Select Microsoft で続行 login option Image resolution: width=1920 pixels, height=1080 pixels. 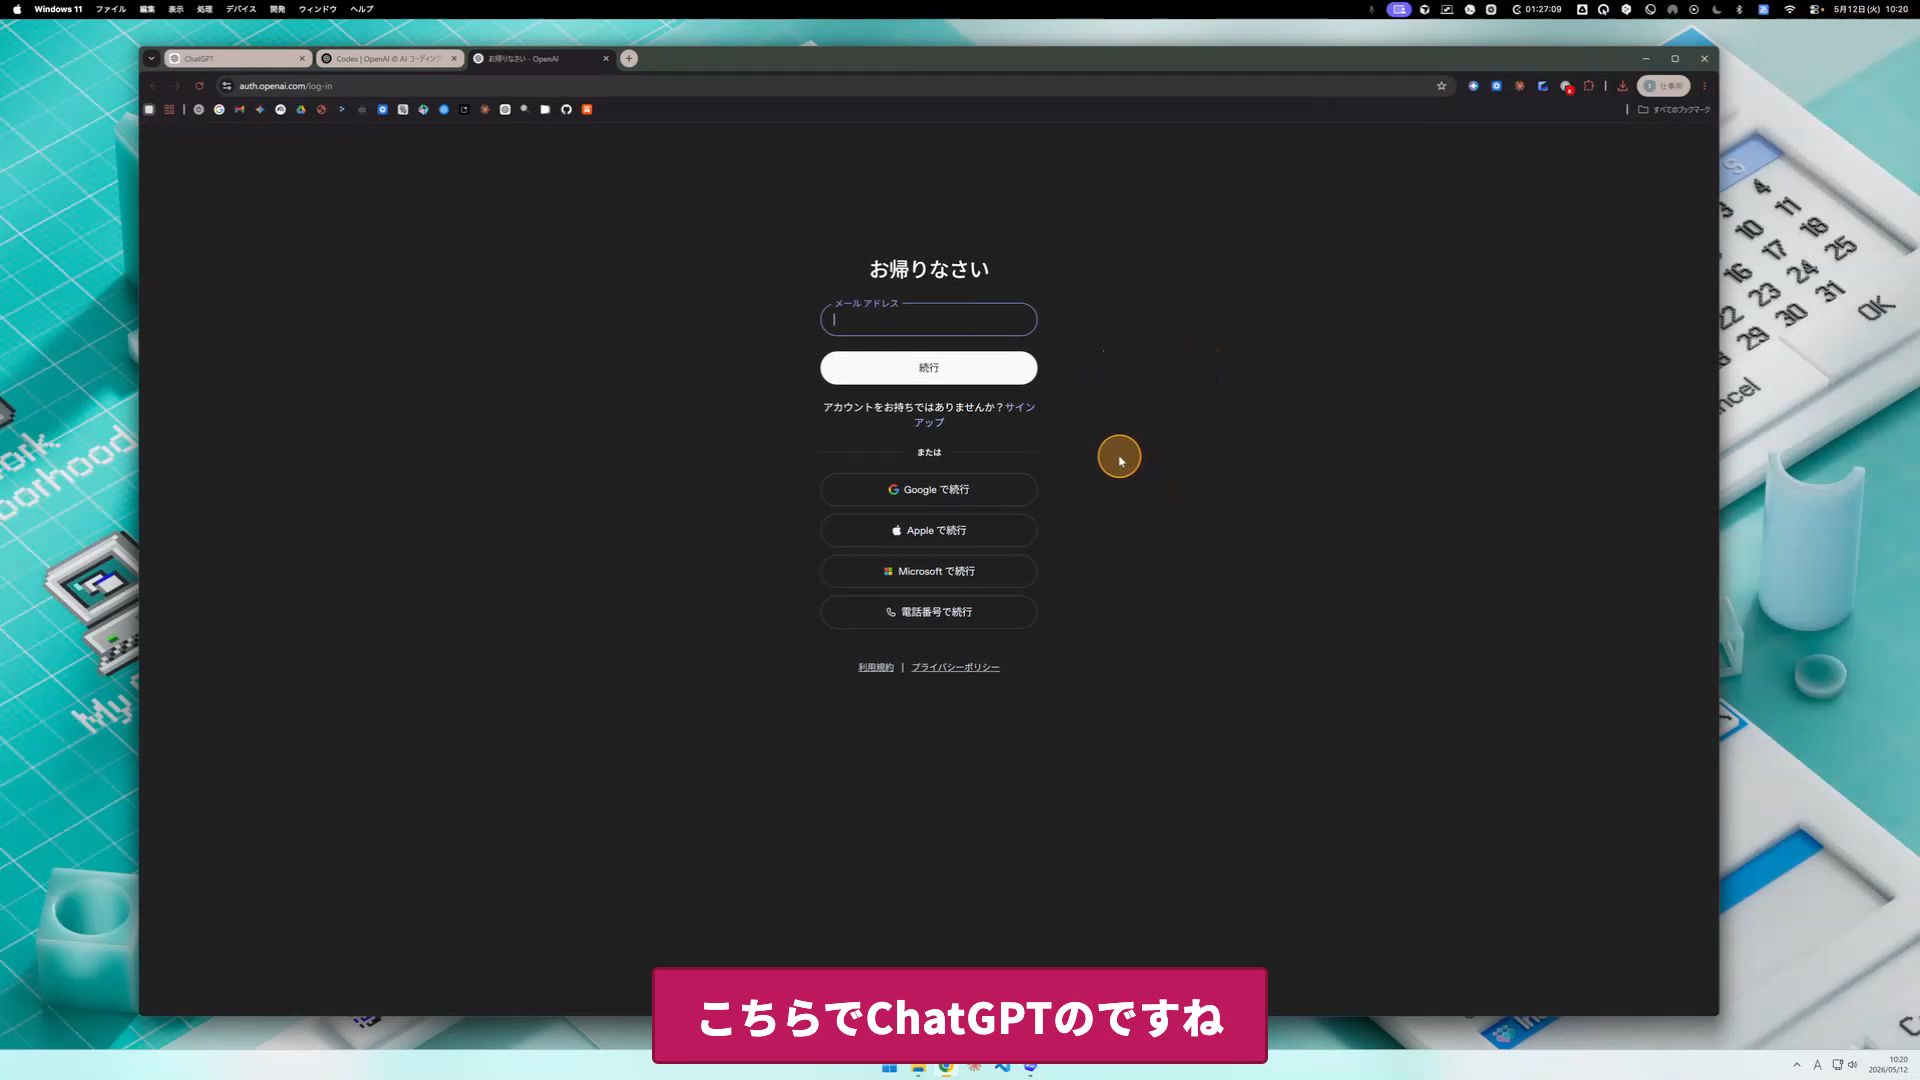928,571
